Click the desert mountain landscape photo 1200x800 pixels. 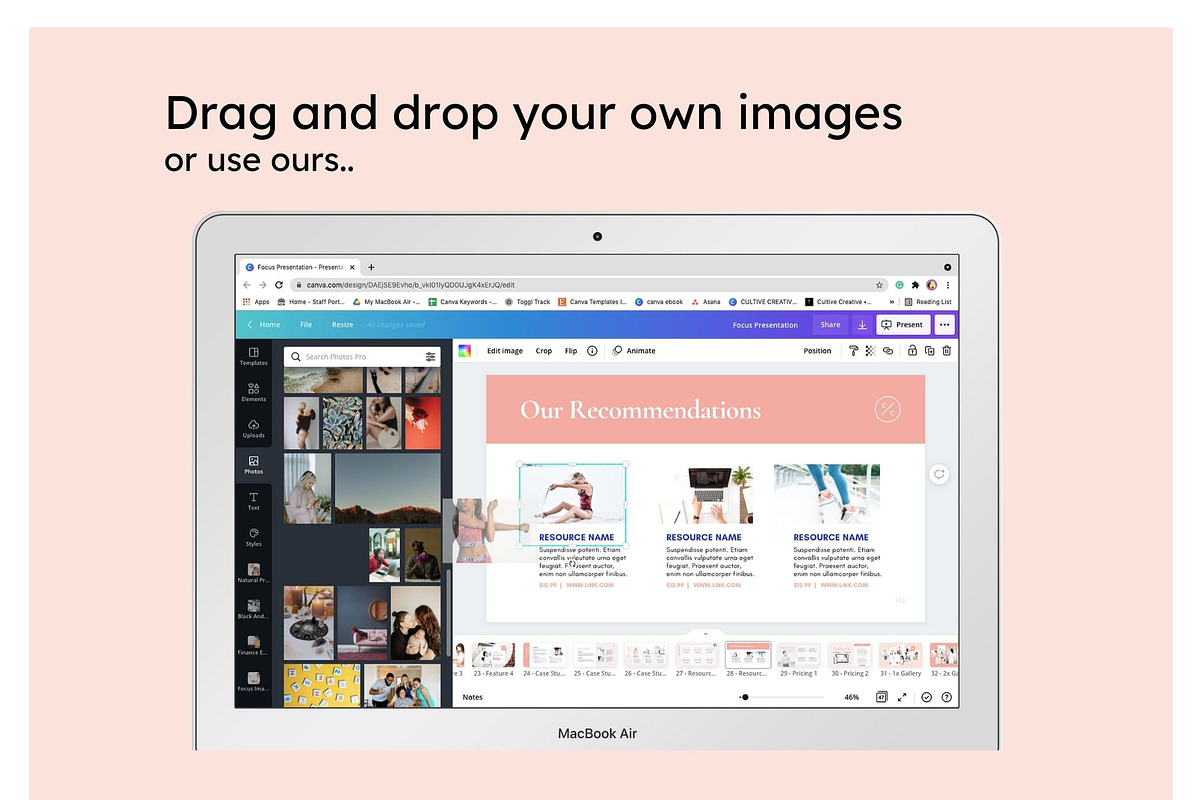[387, 488]
